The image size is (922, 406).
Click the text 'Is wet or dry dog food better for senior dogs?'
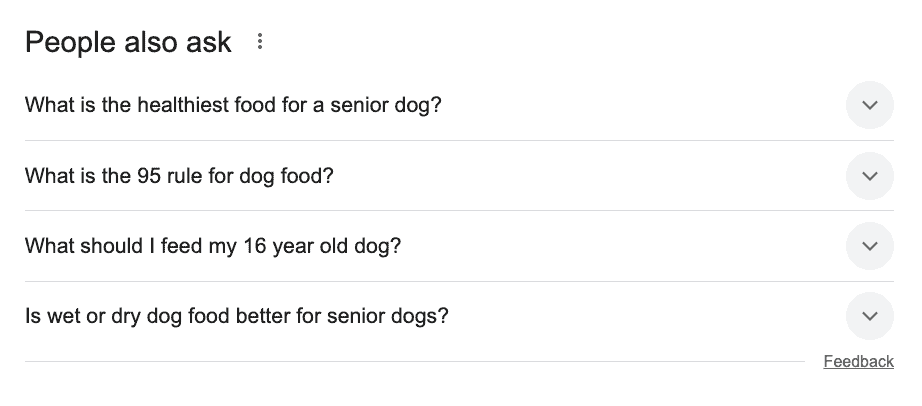click(237, 316)
